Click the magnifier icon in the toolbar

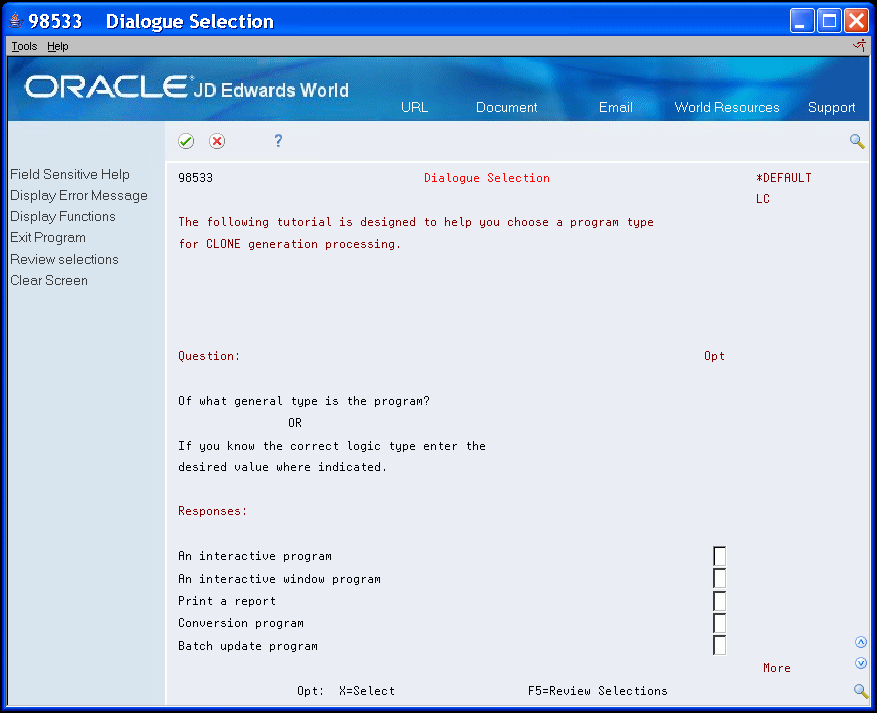coord(857,141)
